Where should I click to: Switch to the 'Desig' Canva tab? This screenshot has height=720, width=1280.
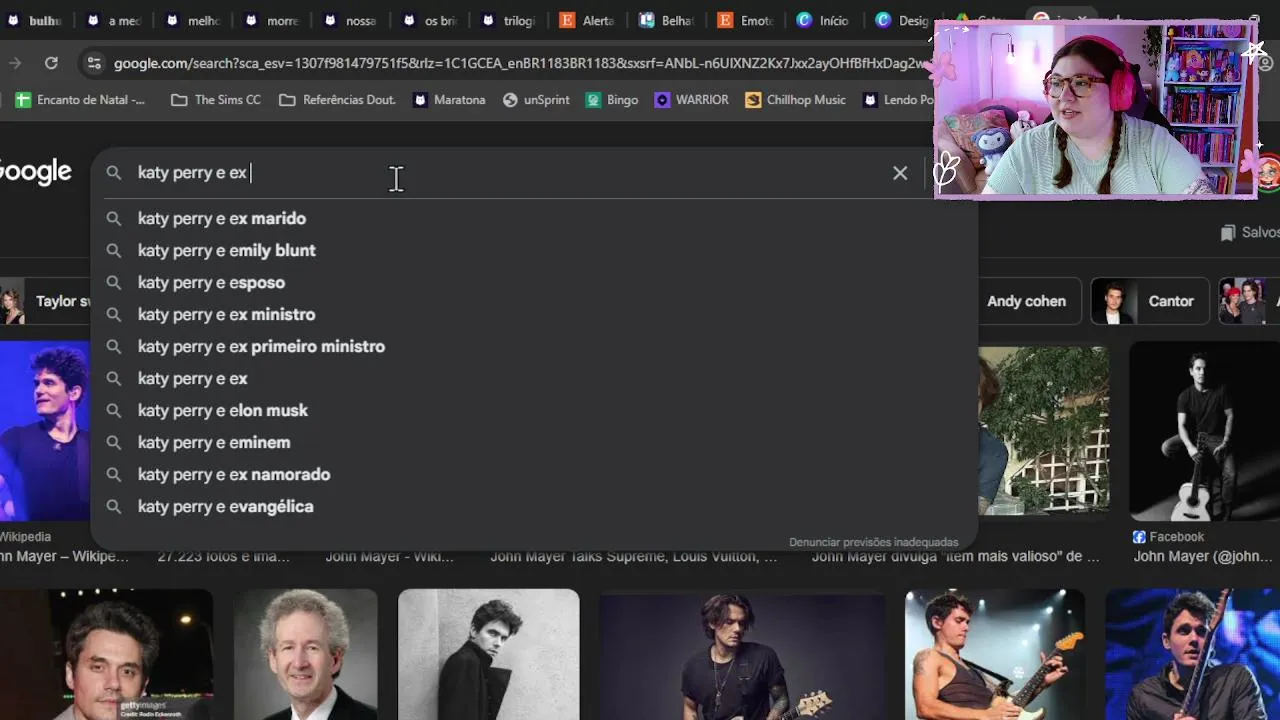click(902, 20)
